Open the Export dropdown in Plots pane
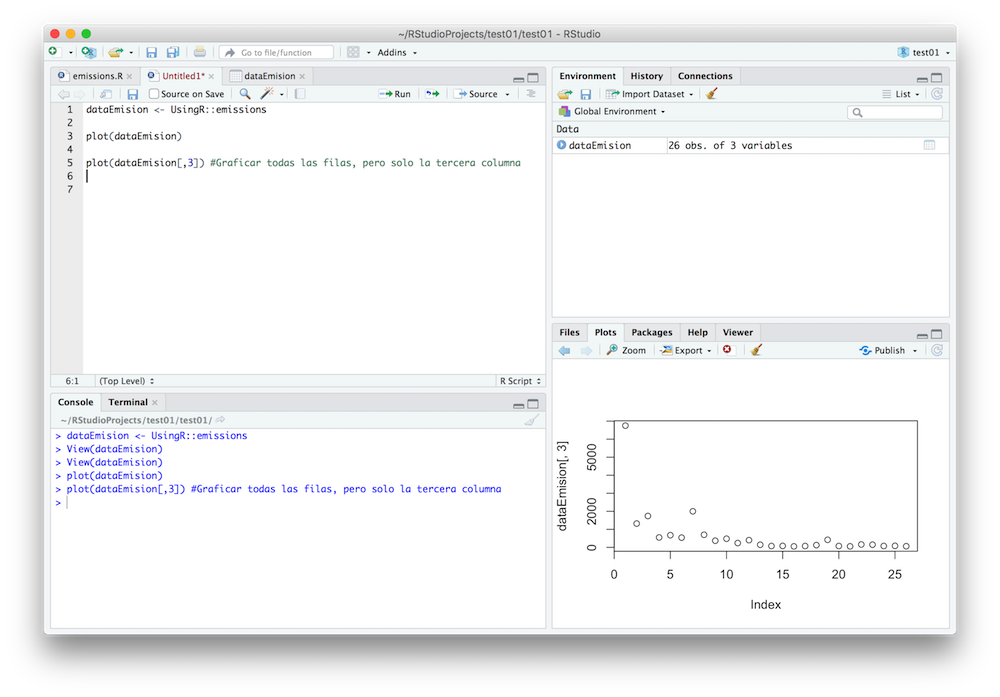The height and width of the screenshot is (697, 1000). pos(686,350)
